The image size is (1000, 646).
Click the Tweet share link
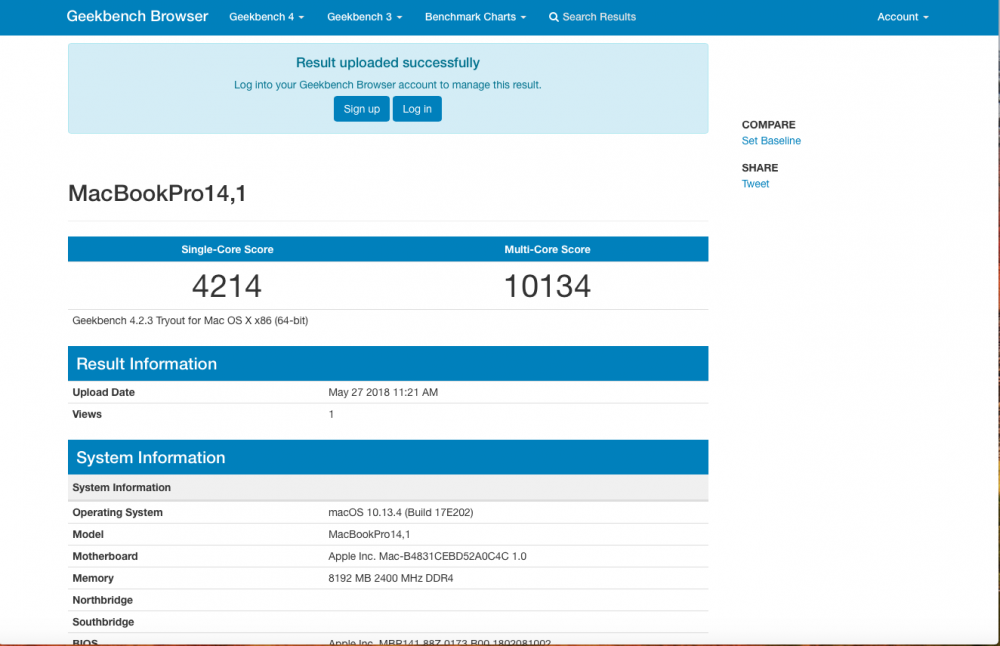point(755,184)
